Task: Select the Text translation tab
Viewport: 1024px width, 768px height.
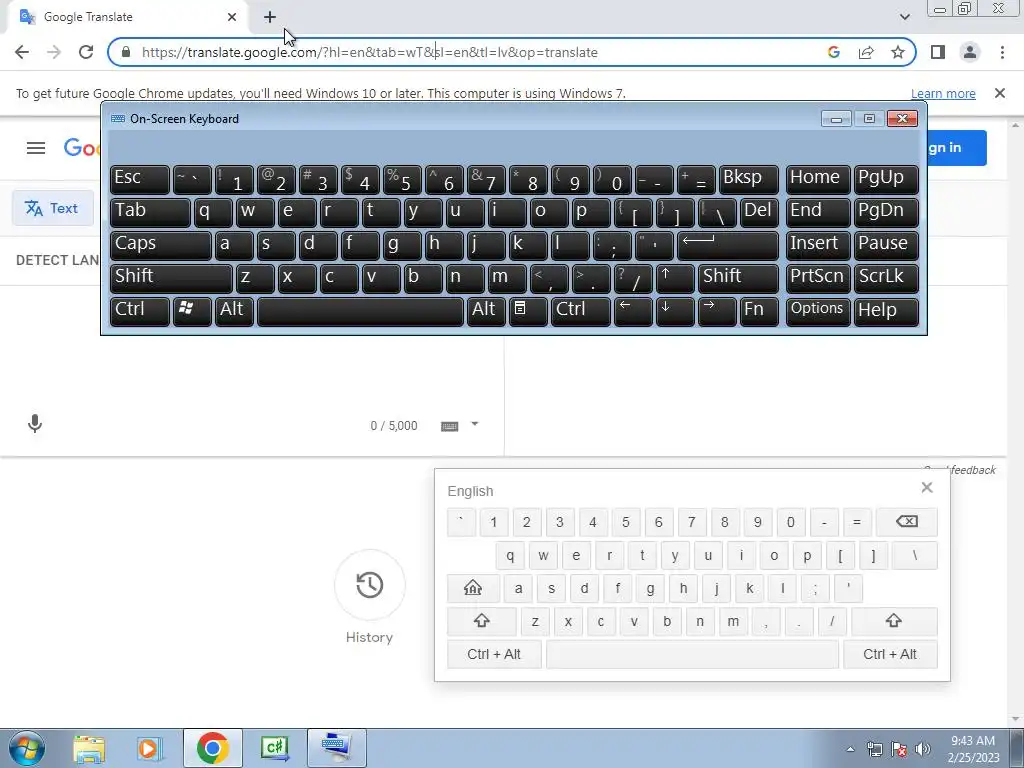Action: 52,208
